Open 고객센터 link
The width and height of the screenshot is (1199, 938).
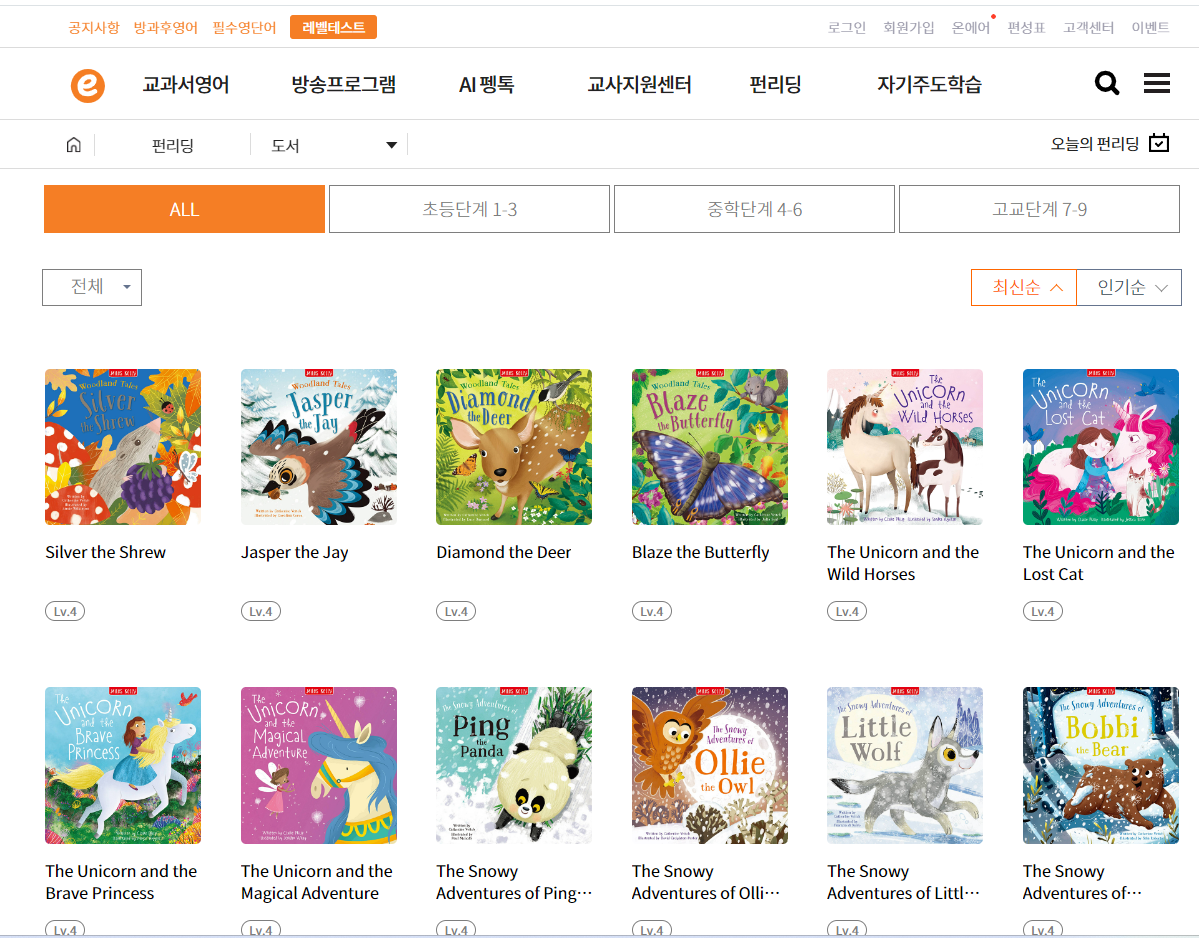click(1088, 28)
